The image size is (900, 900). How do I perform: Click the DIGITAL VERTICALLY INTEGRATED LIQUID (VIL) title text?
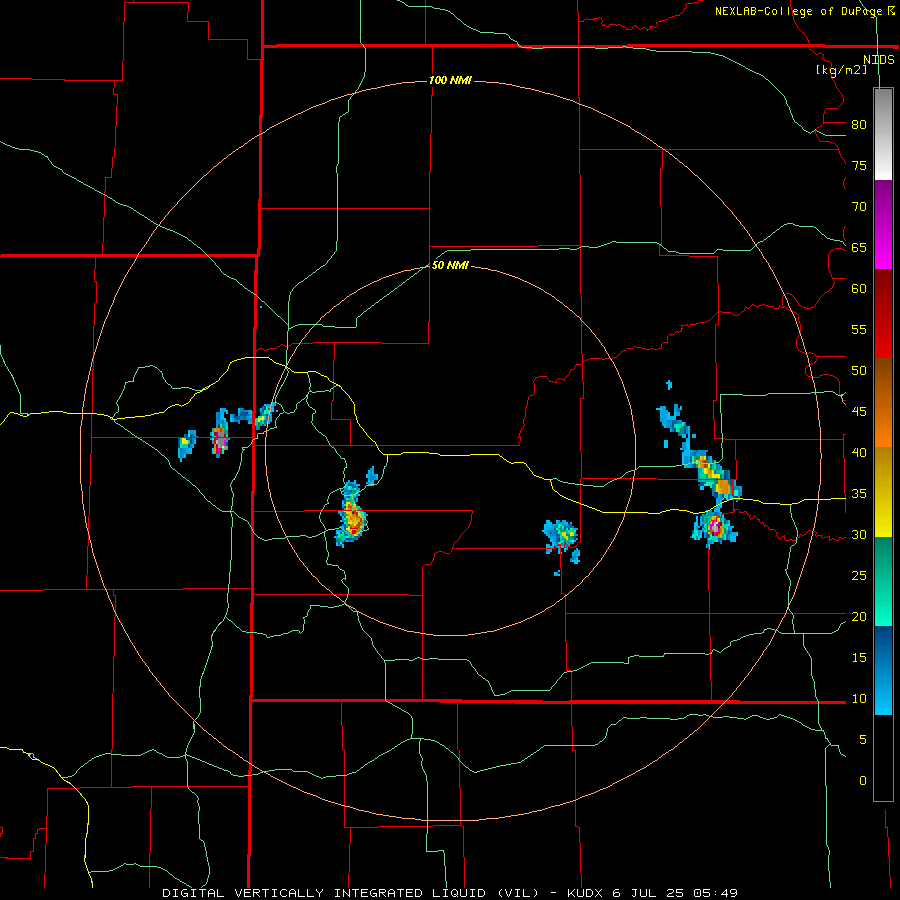(x=351, y=893)
